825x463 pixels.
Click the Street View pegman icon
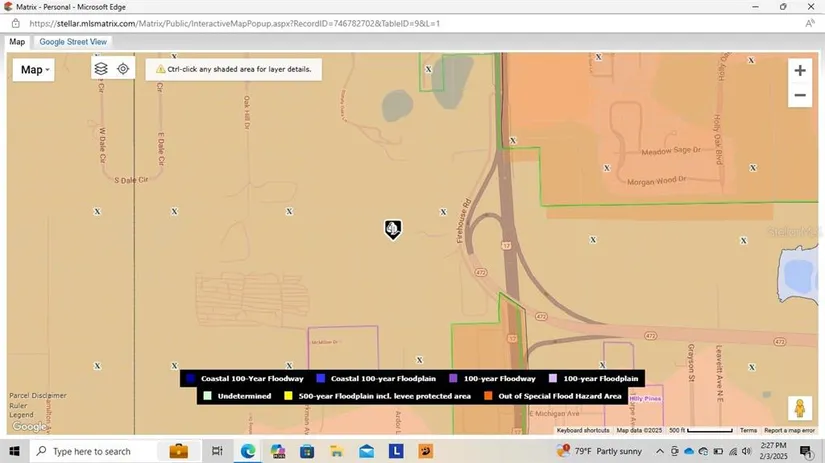799,409
